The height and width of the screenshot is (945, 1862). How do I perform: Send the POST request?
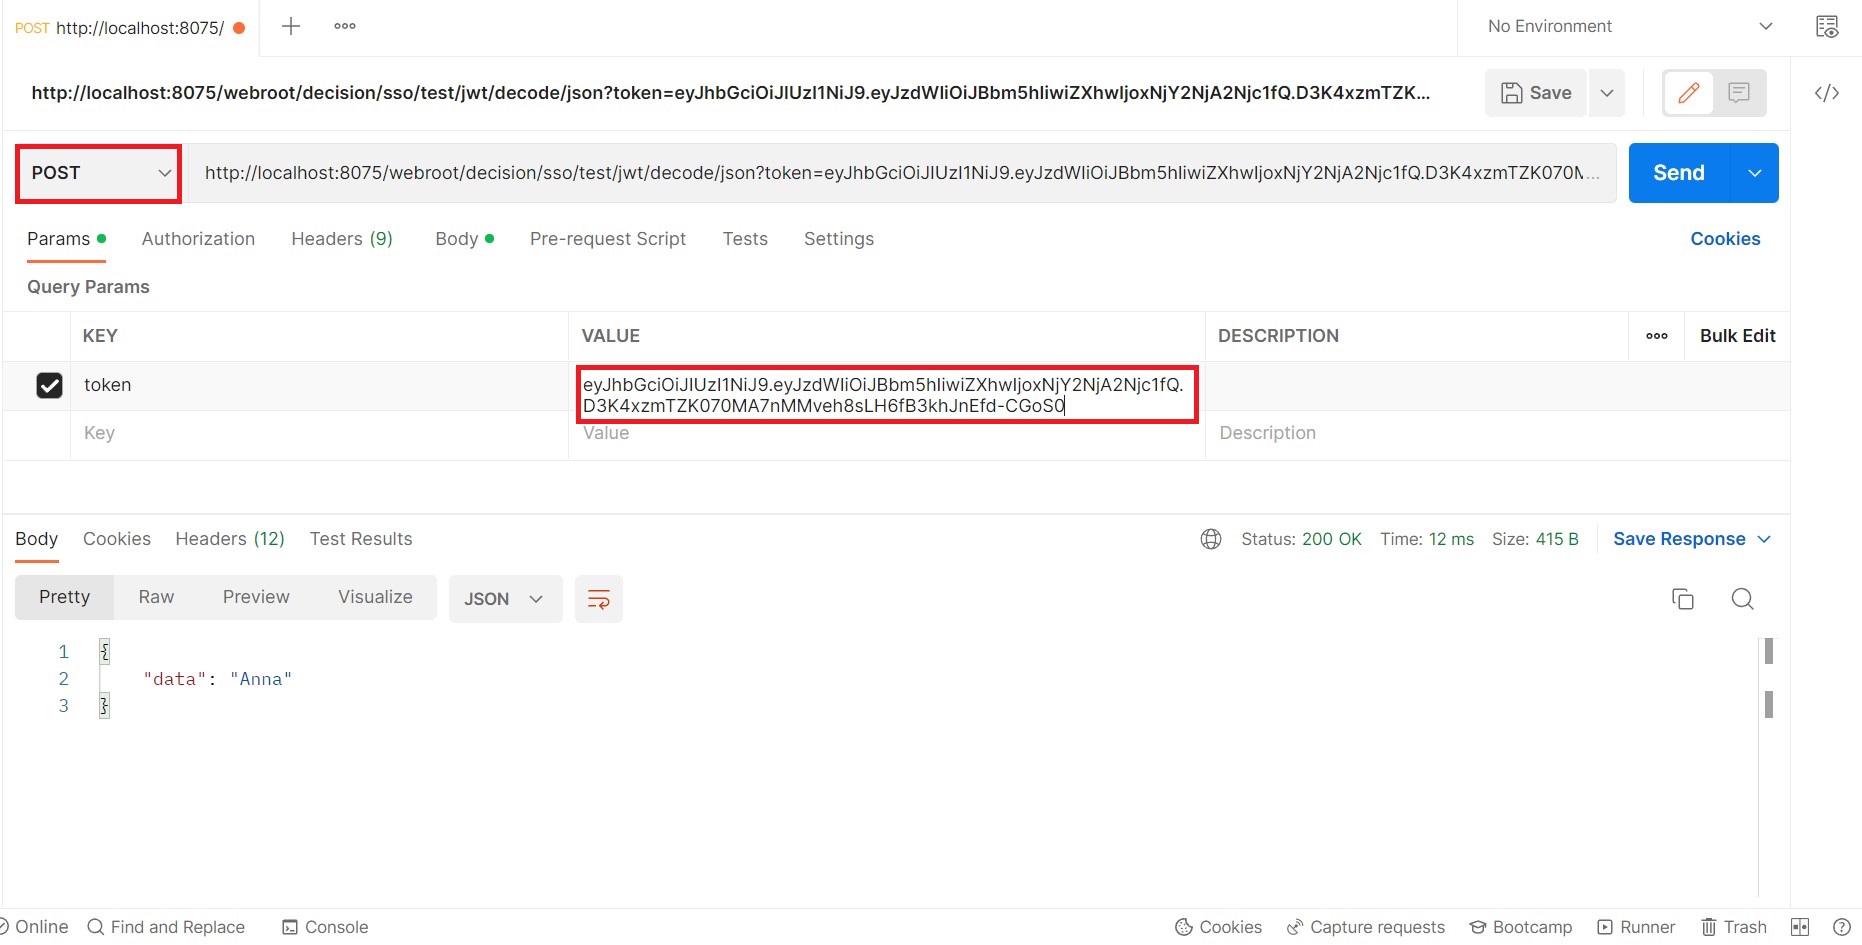(1679, 173)
